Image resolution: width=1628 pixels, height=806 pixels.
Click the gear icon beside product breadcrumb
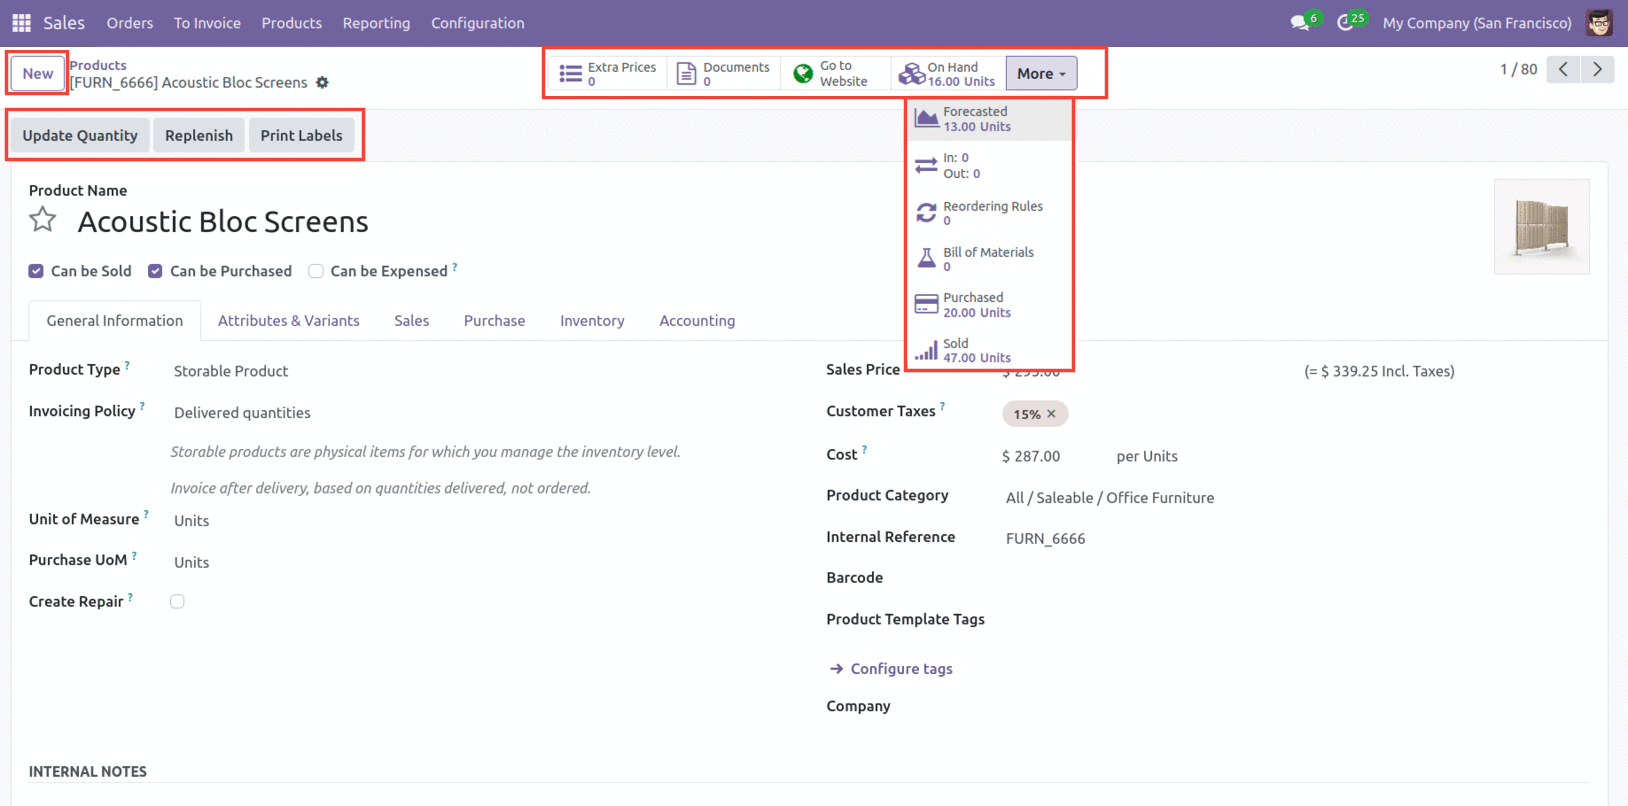[x=322, y=83]
